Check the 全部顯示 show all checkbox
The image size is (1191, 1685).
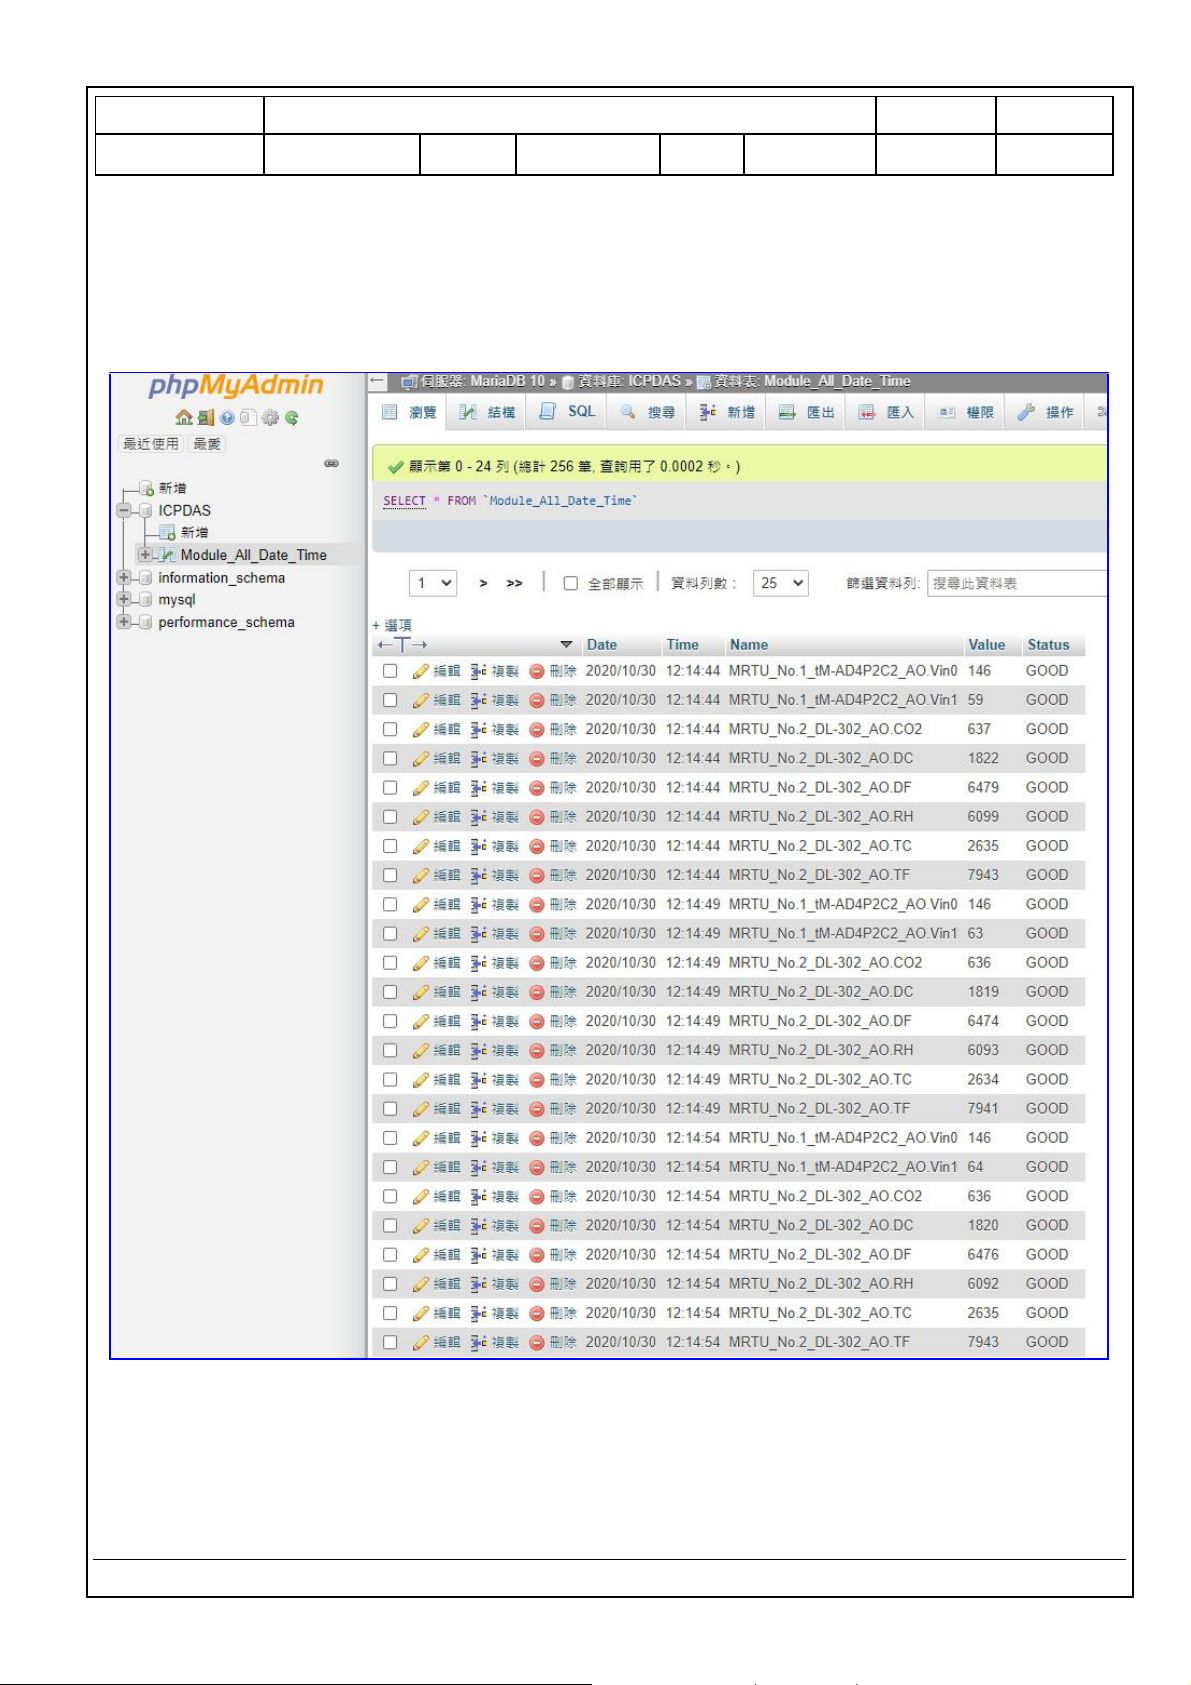click(571, 584)
